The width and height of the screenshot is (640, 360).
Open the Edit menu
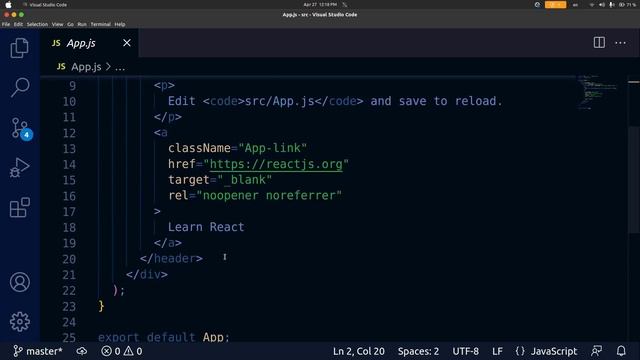pos(18,24)
